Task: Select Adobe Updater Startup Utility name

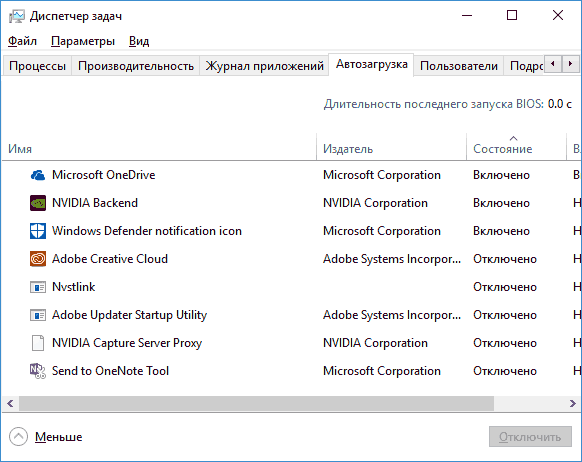Action: (130, 315)
